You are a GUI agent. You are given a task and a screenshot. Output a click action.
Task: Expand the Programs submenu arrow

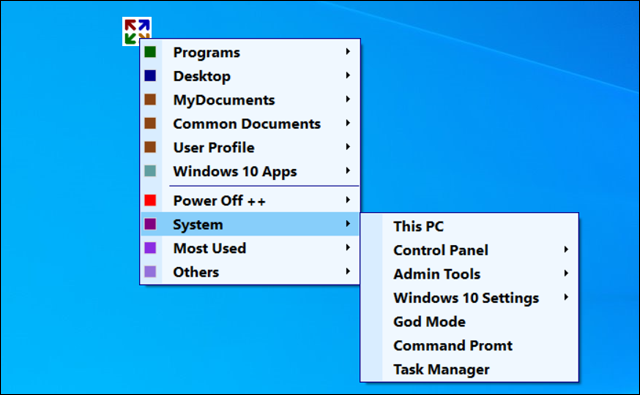point(348,51)
